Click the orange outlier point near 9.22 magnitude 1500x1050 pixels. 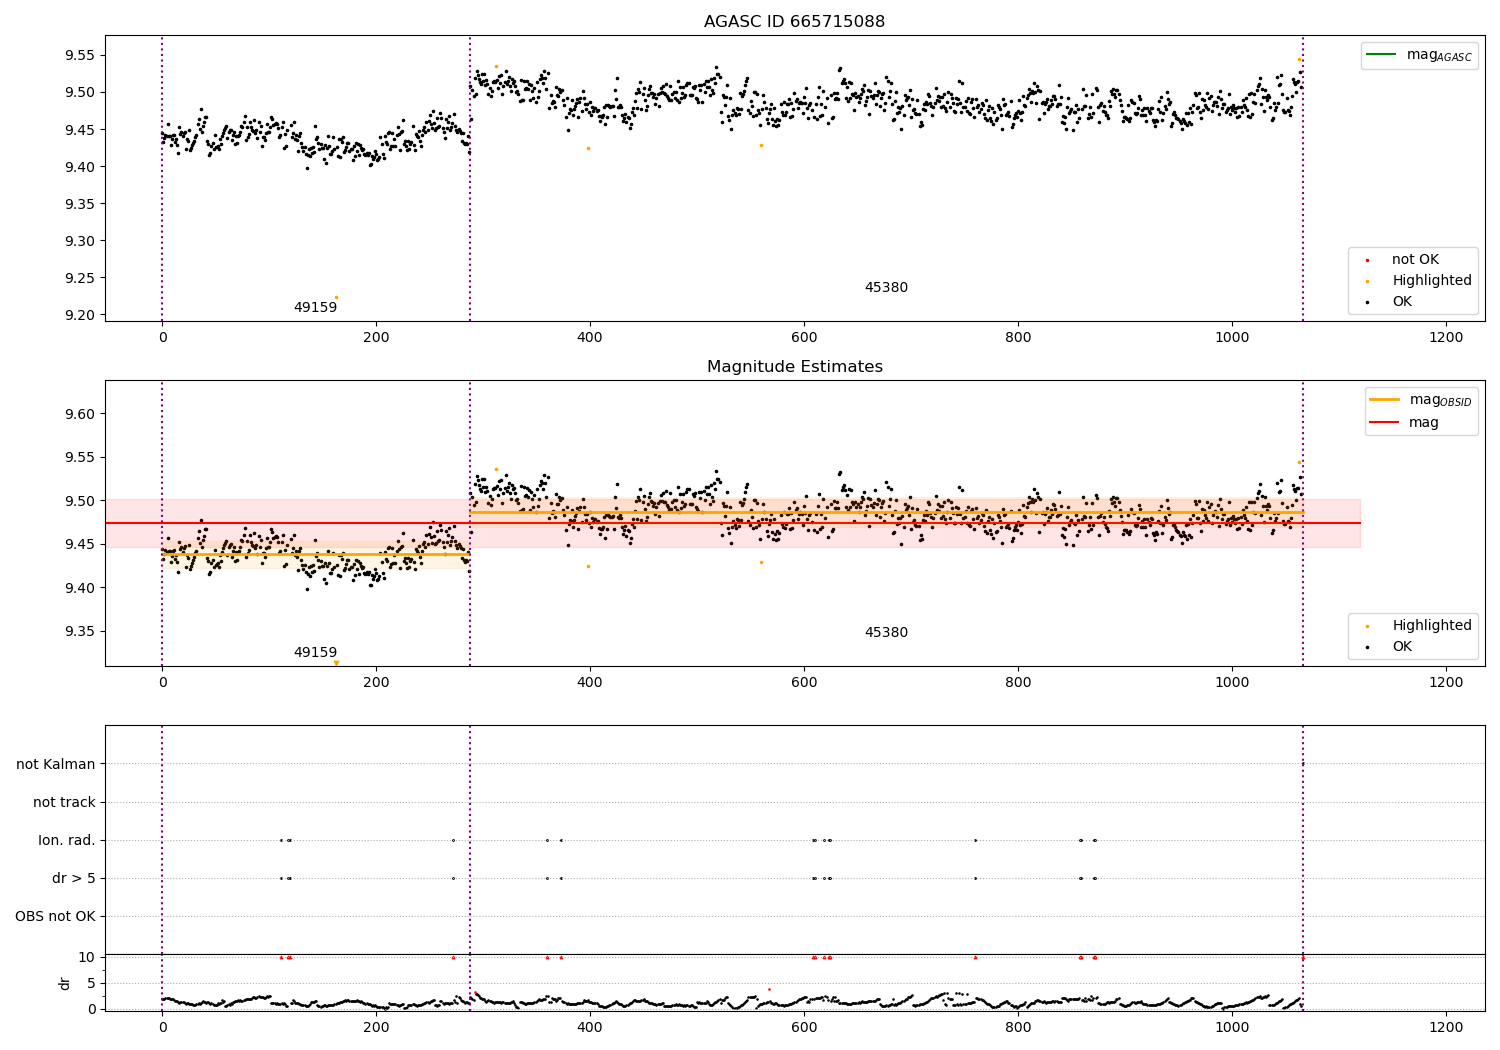[336, 297]
